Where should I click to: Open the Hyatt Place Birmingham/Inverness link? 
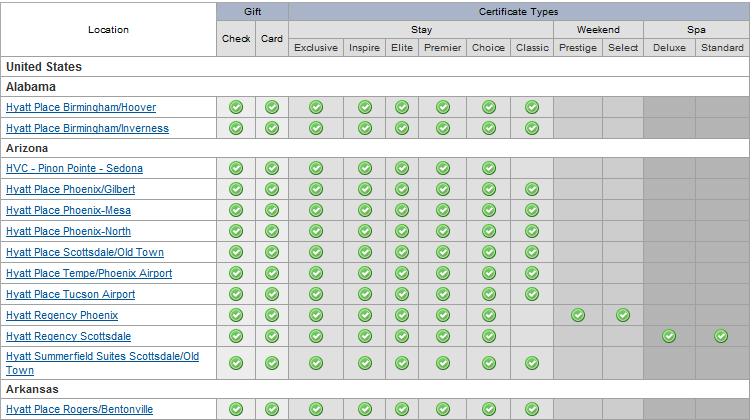(x=87, y=128)
